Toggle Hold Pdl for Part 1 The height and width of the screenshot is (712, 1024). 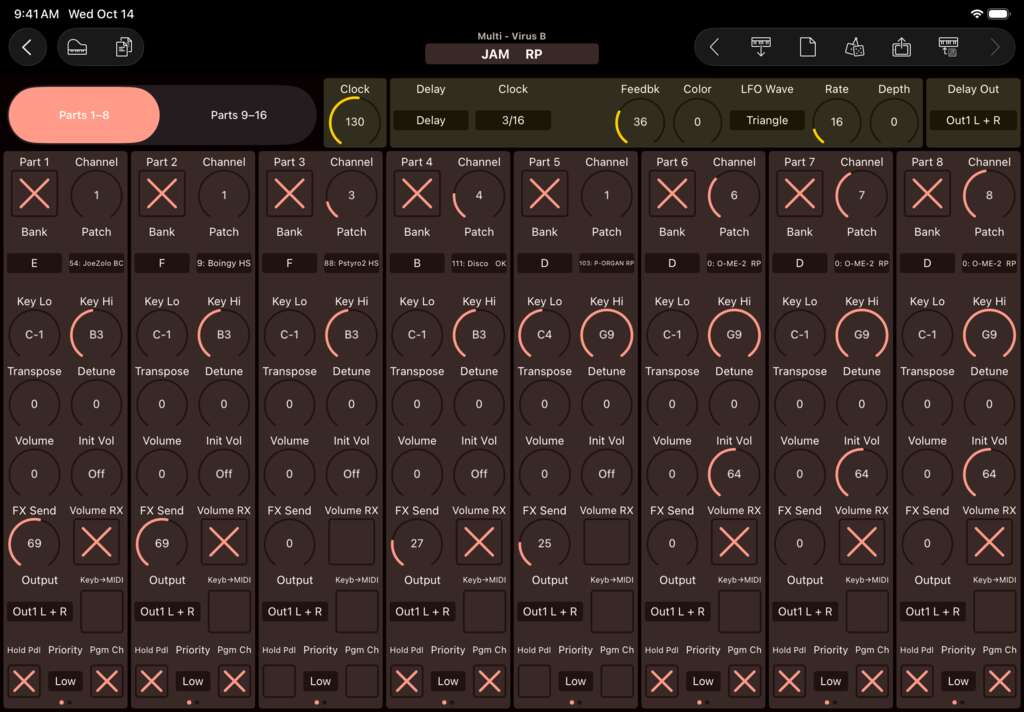[x=24, y=681]
